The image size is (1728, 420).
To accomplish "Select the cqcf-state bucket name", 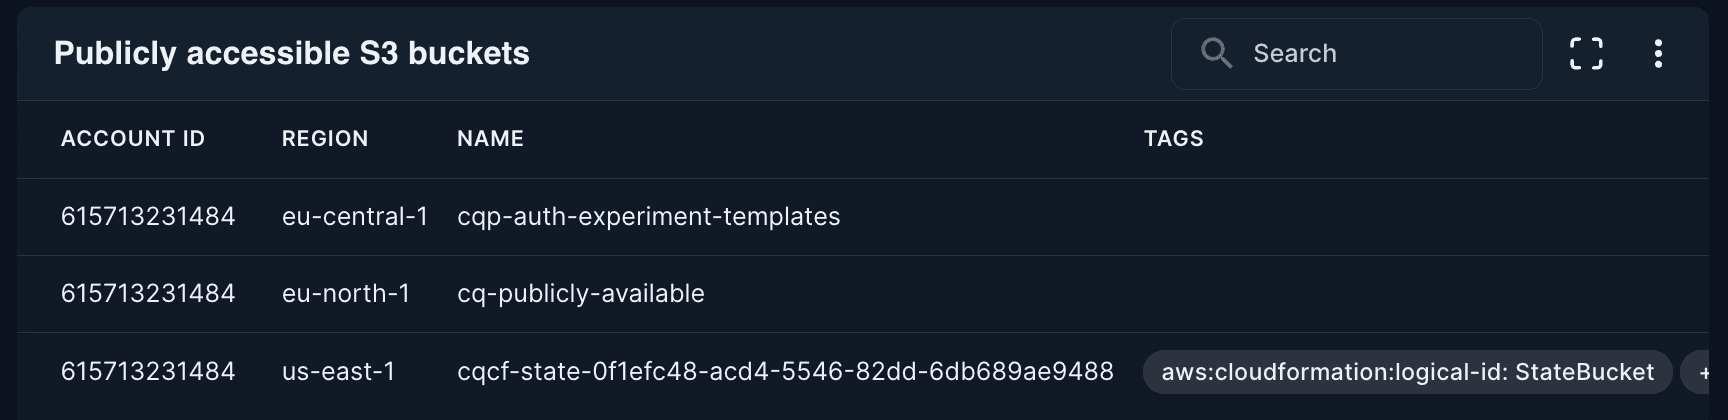I will (785, 372).
